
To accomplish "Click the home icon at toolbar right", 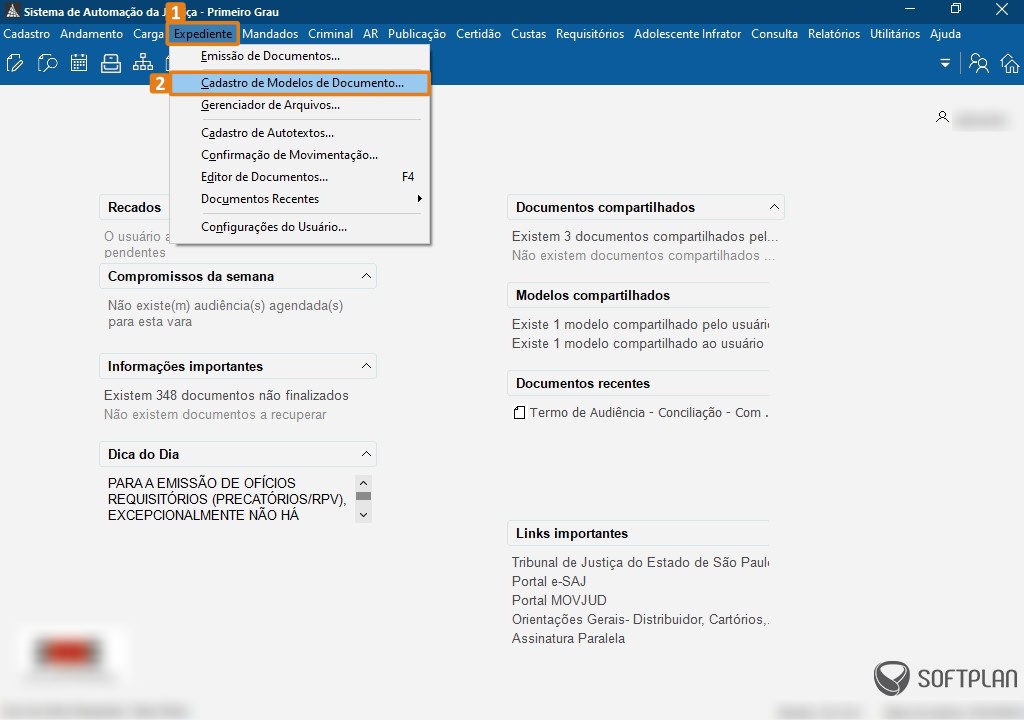I will pyautogui.click(x=1010, y=63).
